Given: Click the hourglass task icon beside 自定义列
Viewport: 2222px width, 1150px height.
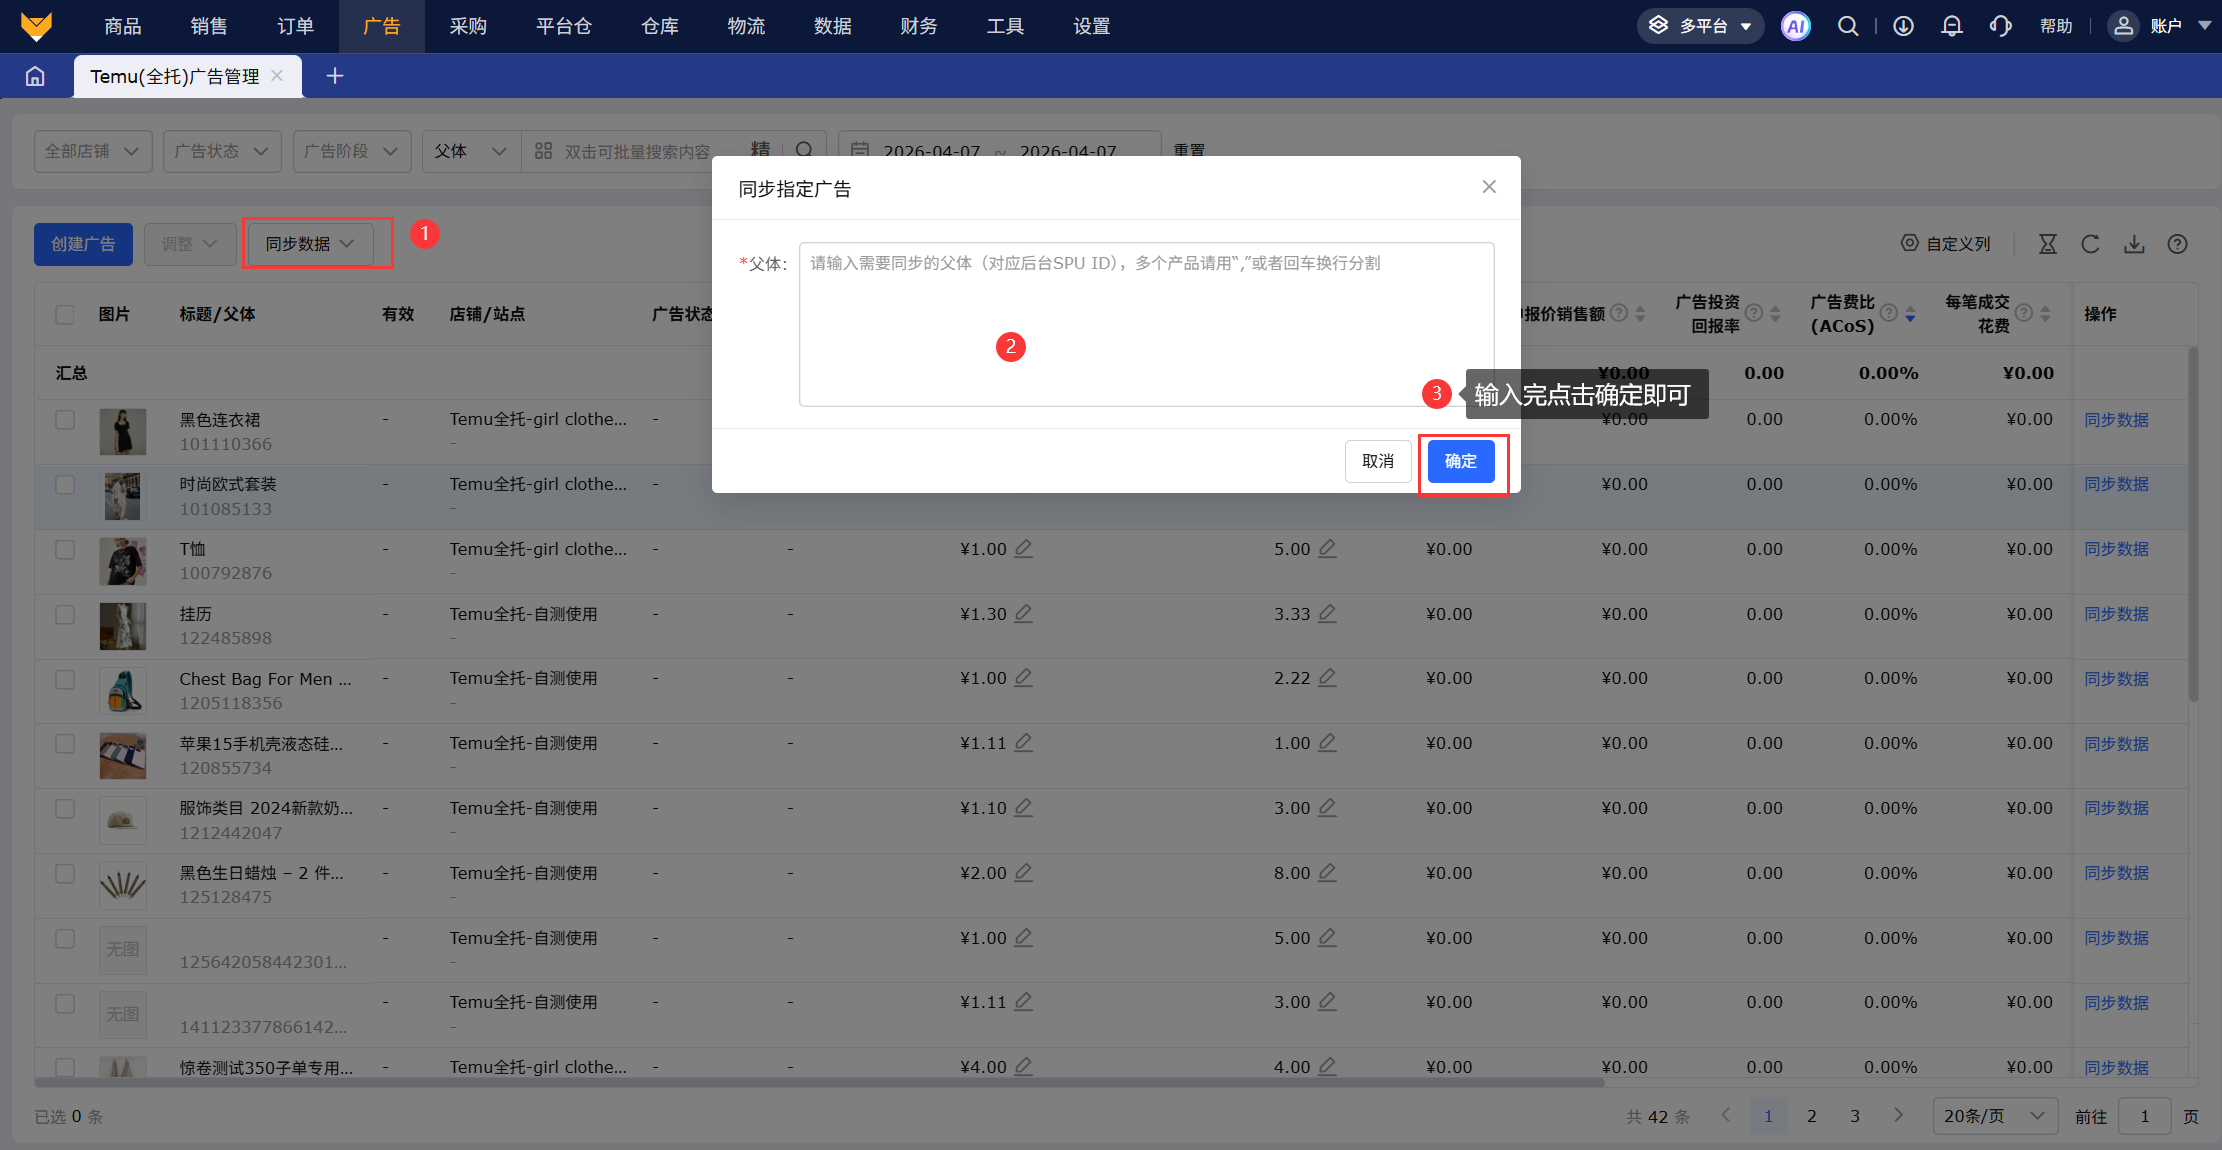Looking at the screenshot, I should click(x=2047, y=244).
